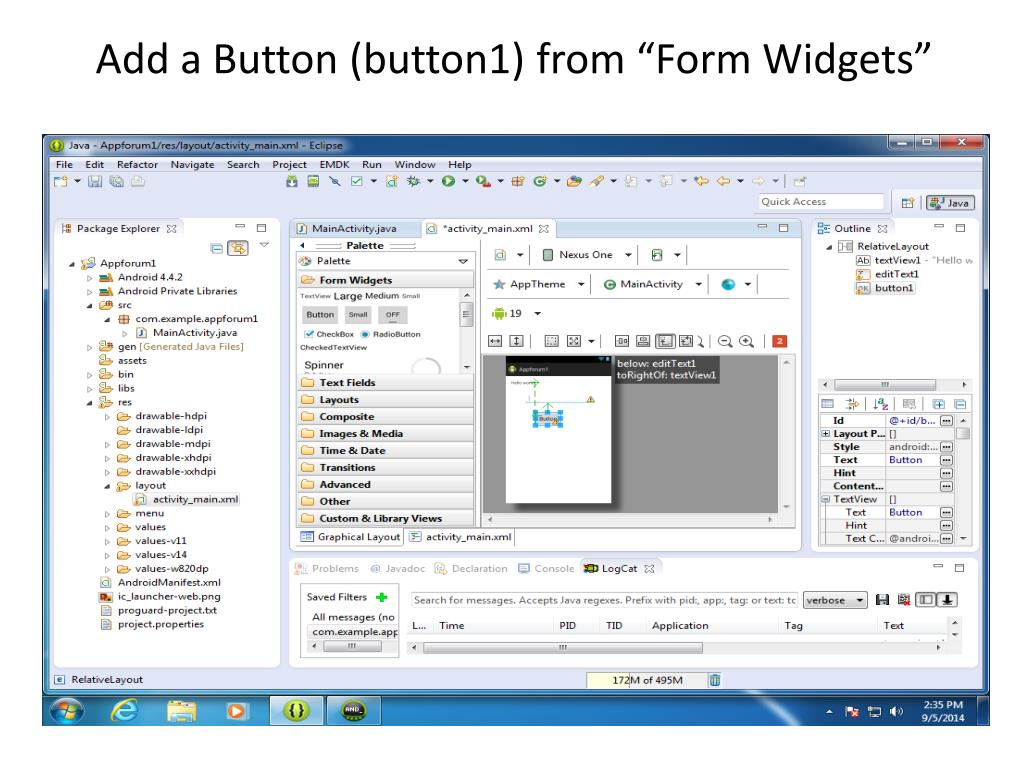Select the OFF toggle widget in palette
The height and width of the screenshot is (768, 1024).
click(392, 315)
